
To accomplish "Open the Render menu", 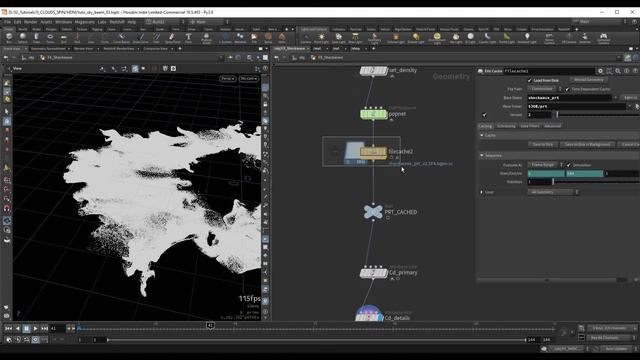I will (x=31, y=22).
